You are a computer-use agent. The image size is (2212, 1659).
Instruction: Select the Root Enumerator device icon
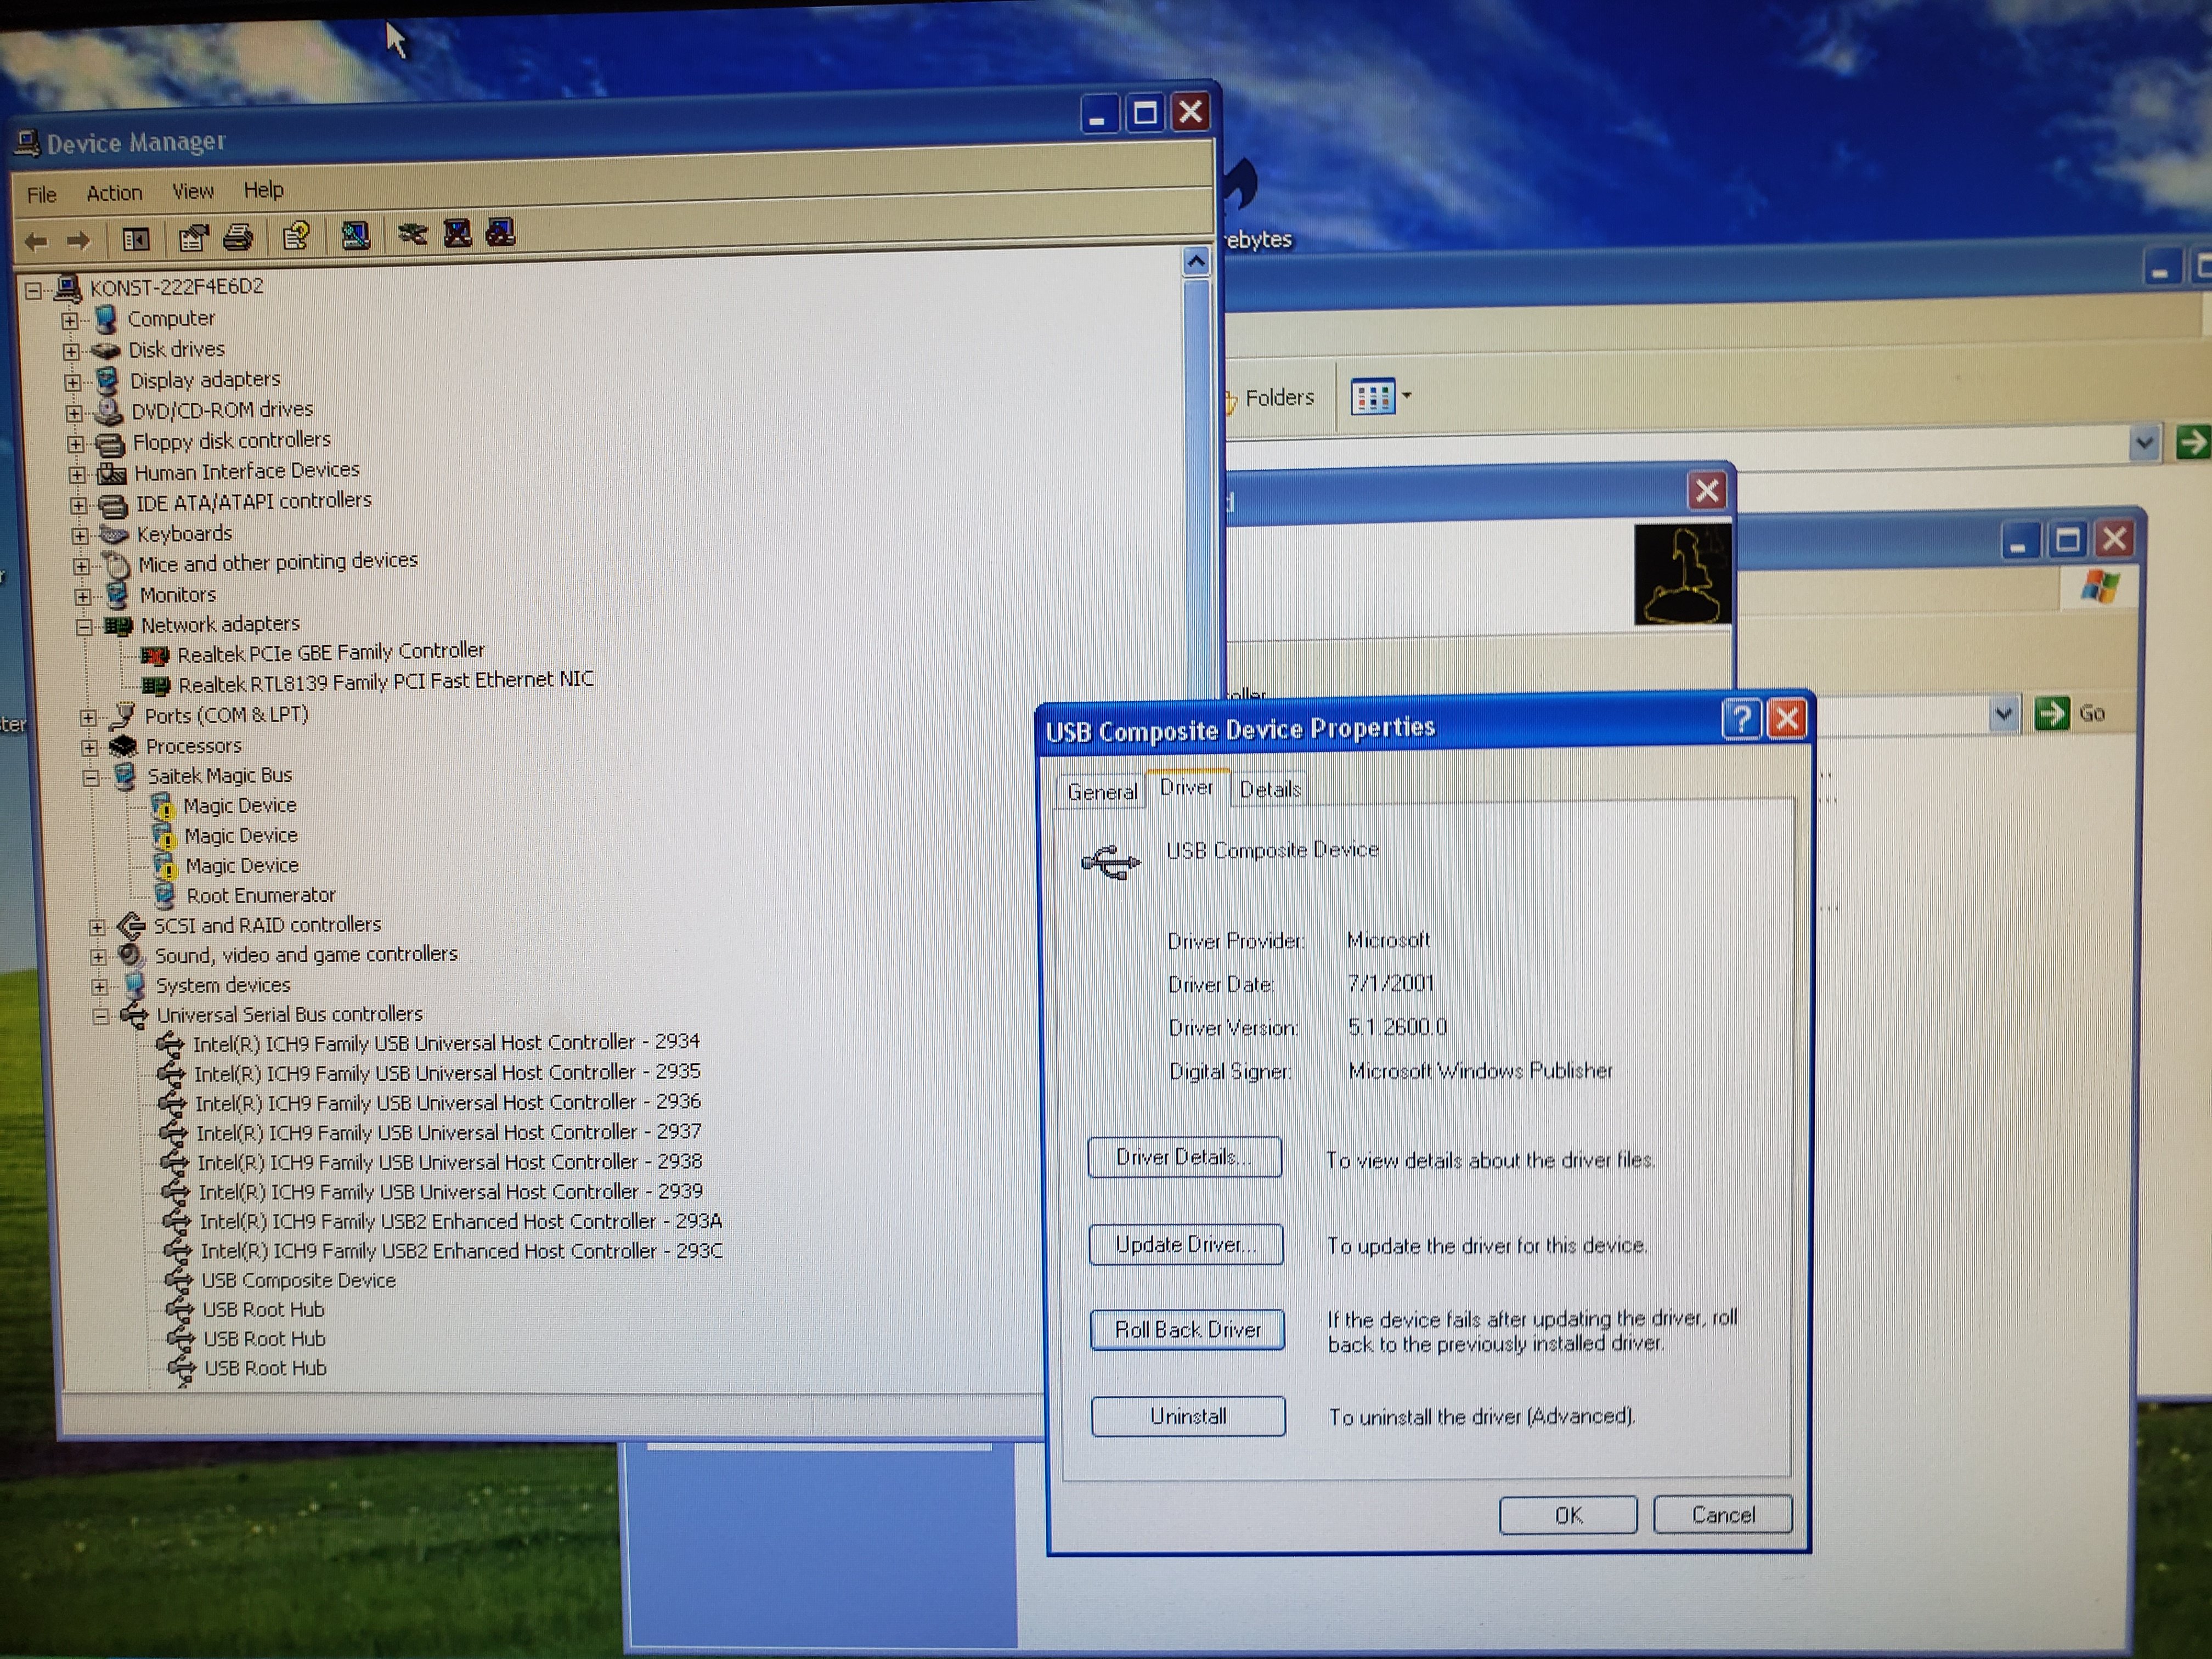click(x=165, y=896)
